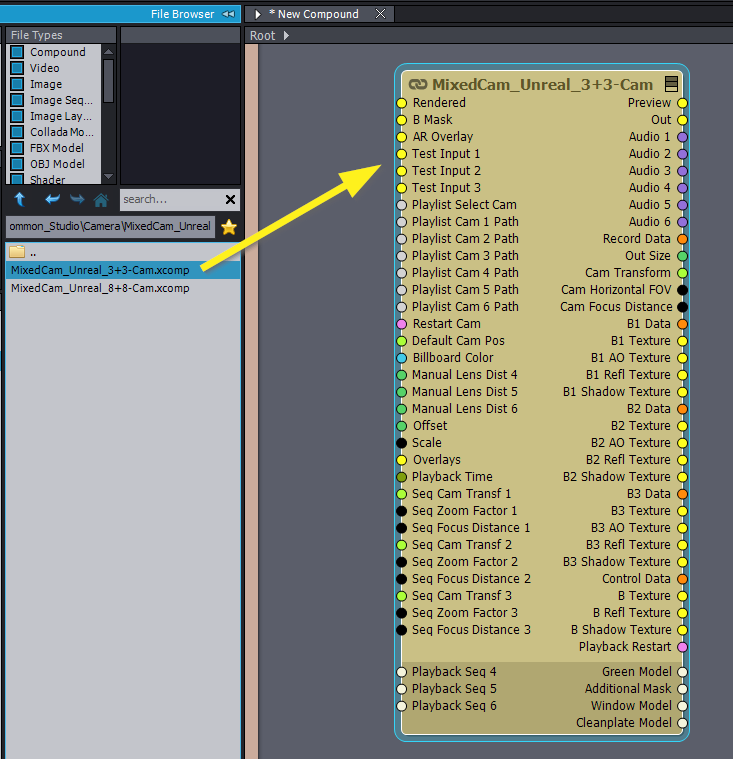The width and height of the screenshot is (733, 759).
Task: Open the parent folder entry
Action: (122, 252)
